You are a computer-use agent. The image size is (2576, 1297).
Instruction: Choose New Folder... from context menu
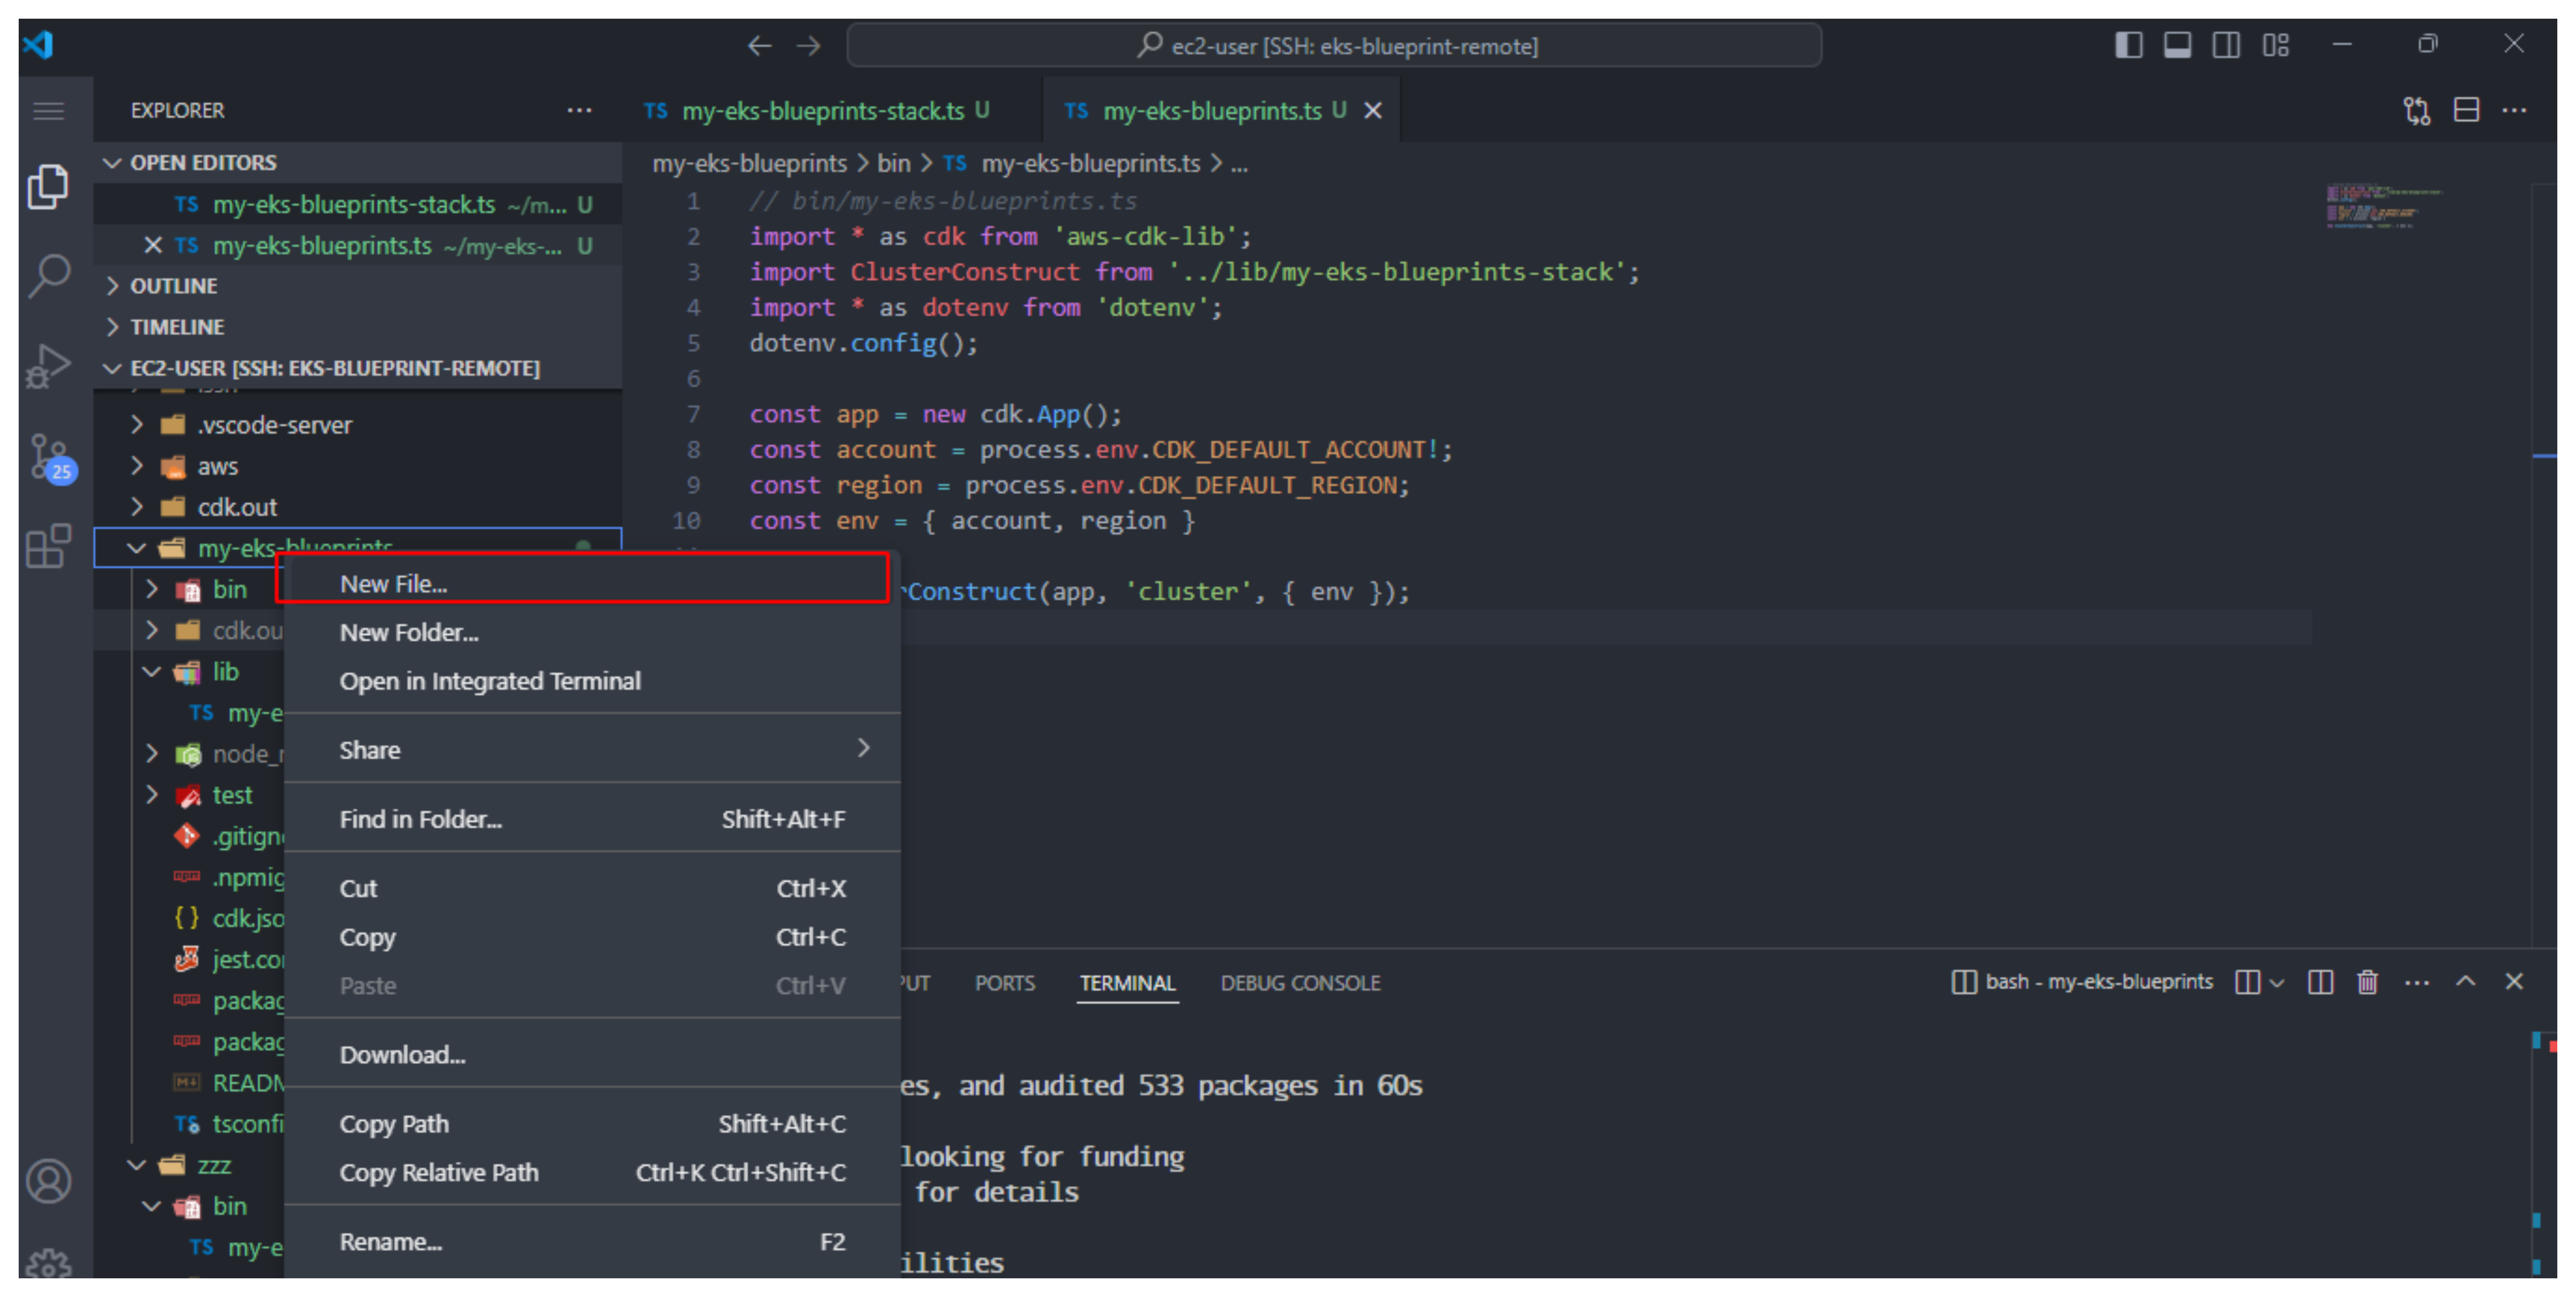point(592,632)
